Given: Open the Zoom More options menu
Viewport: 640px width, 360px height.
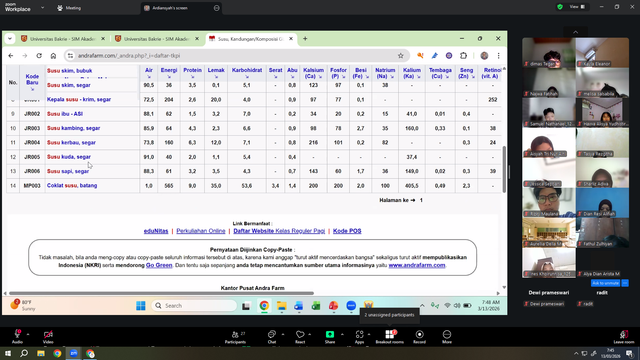Looking at the screenshot, I should click(x=447, y=336).
